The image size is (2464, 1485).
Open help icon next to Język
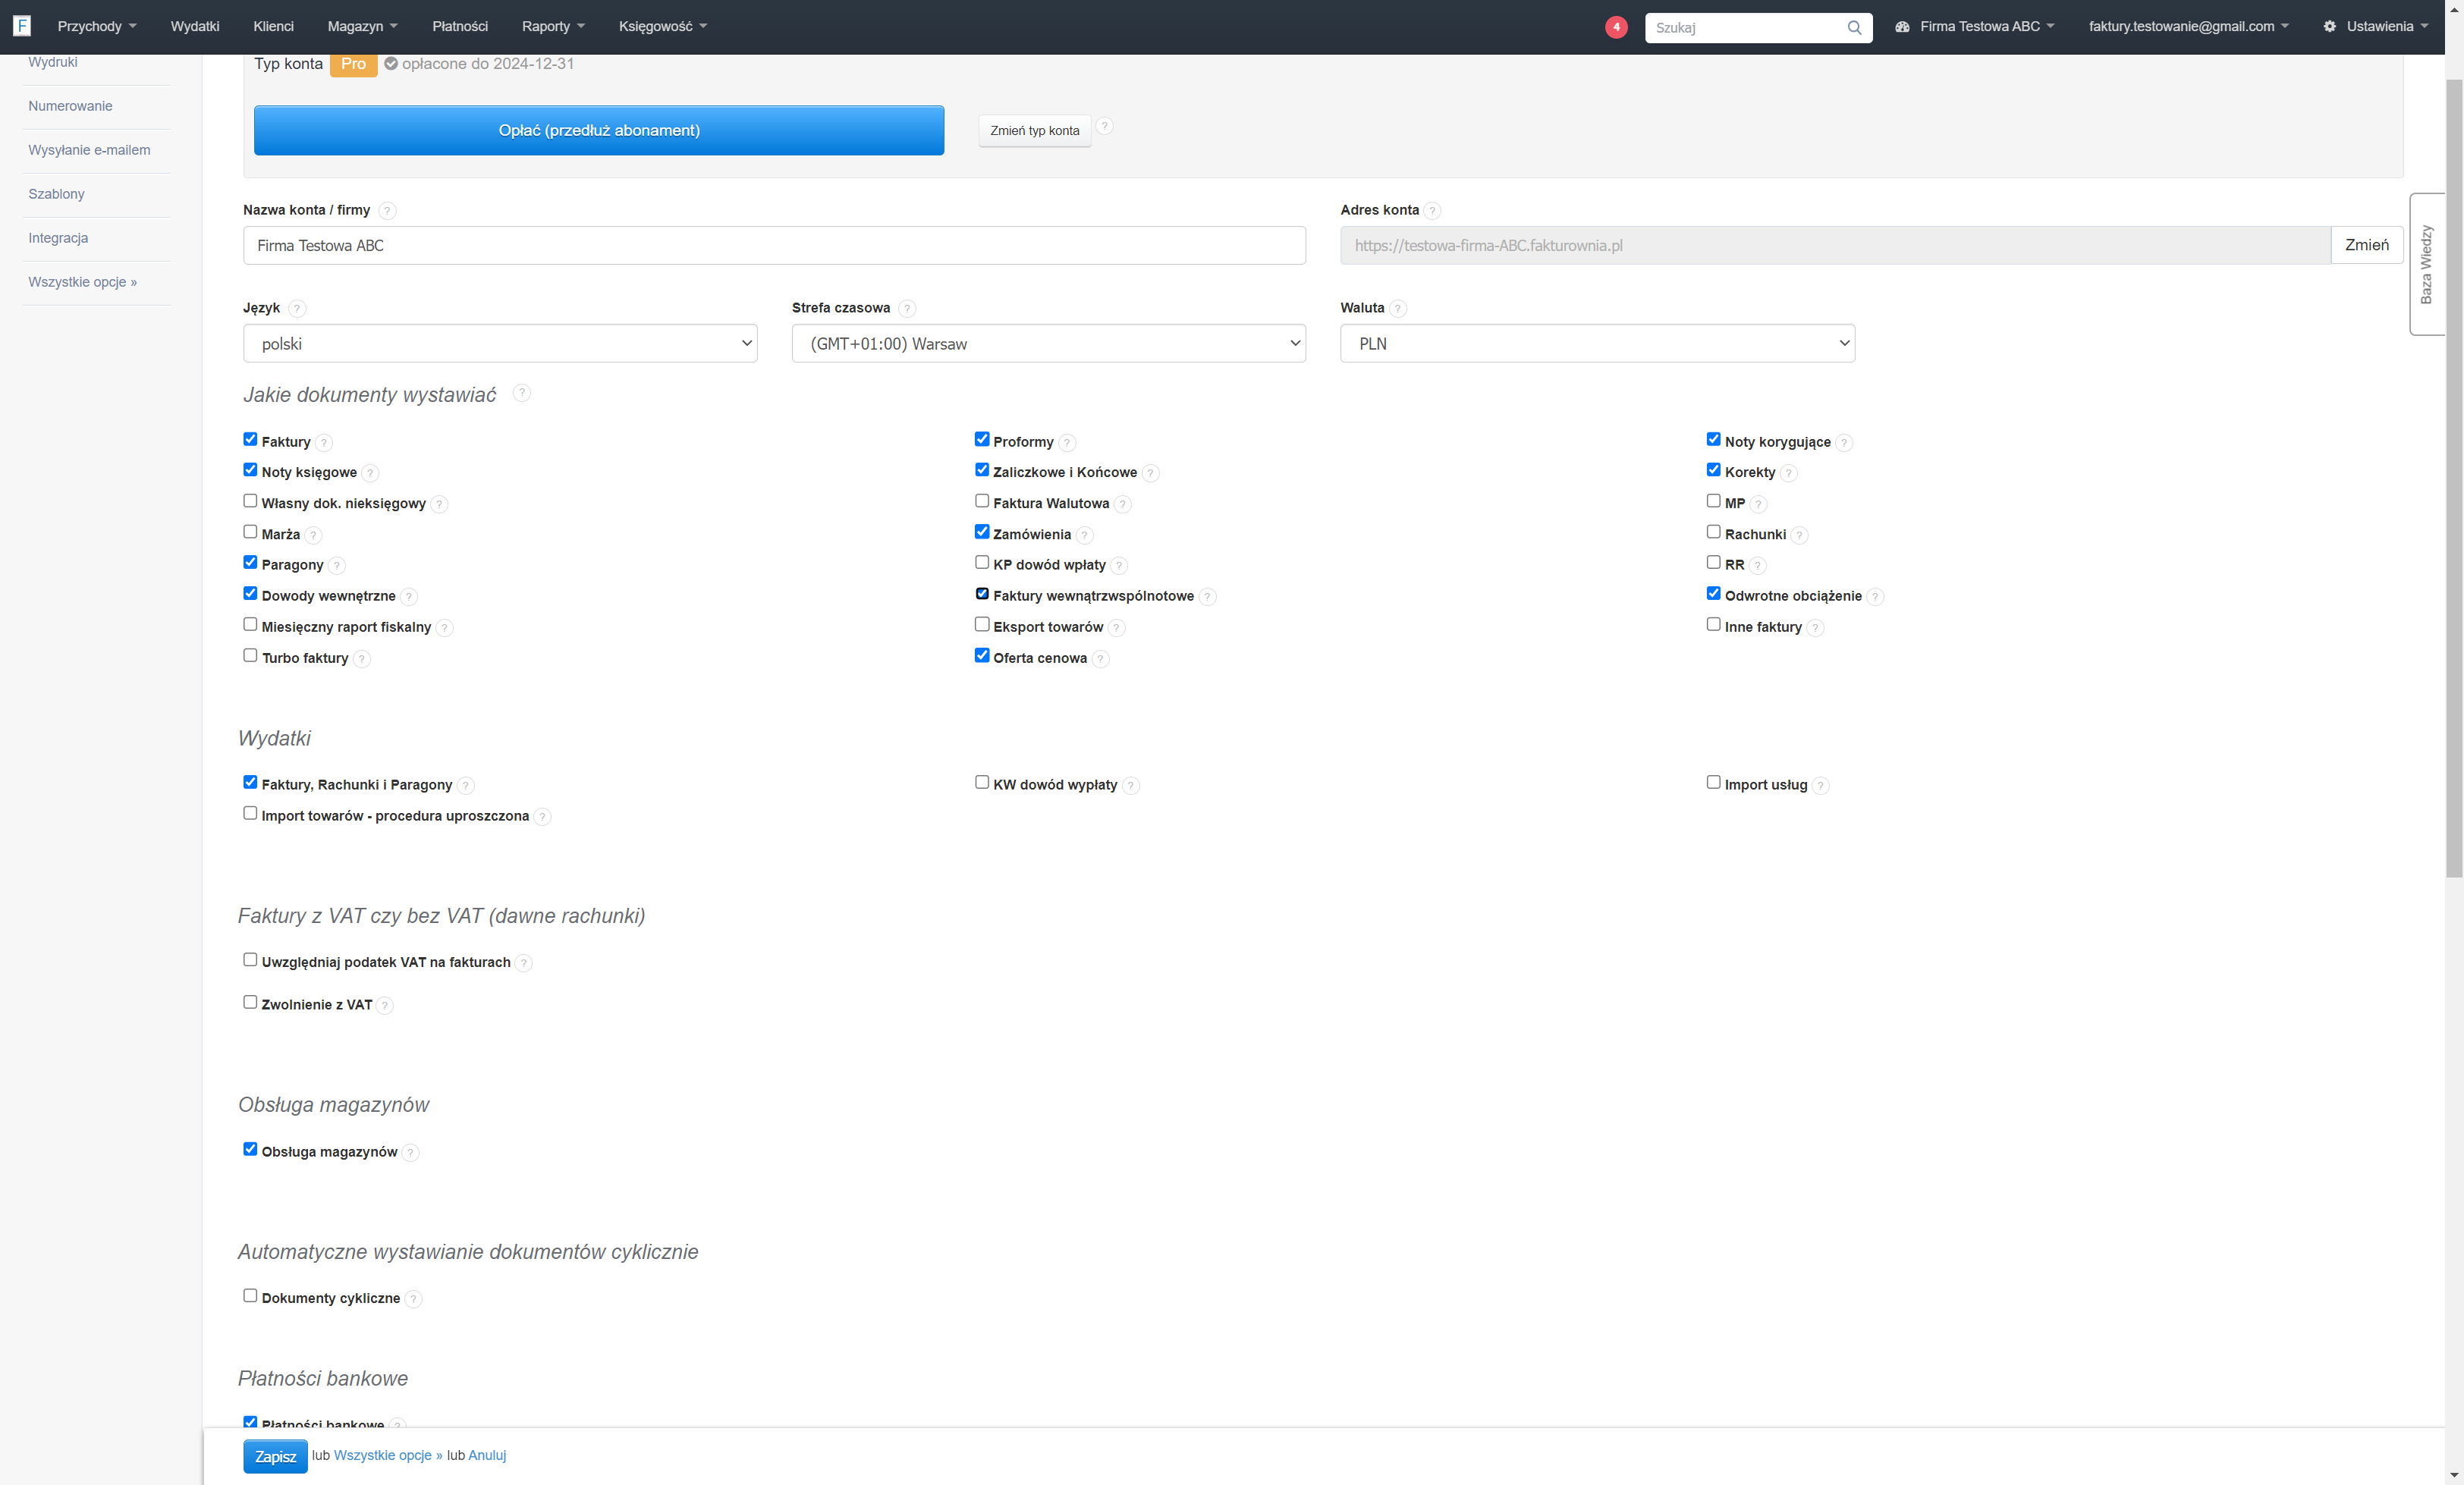tap(297, 308)
